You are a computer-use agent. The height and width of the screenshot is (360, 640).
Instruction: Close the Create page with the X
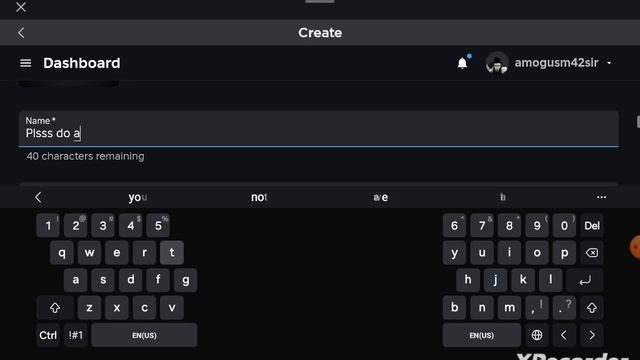tap(21, 7)
